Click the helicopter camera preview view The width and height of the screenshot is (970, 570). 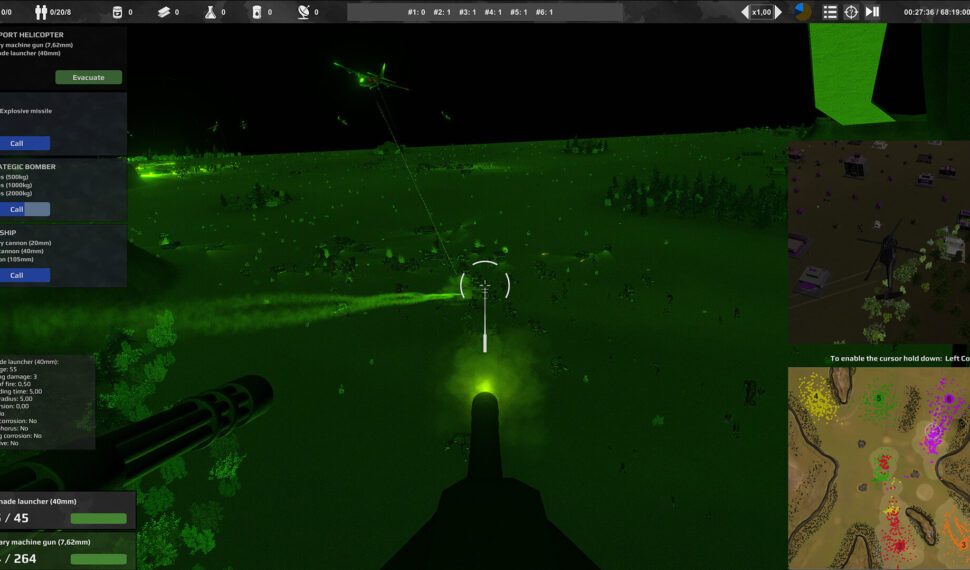tap(878, 242)
